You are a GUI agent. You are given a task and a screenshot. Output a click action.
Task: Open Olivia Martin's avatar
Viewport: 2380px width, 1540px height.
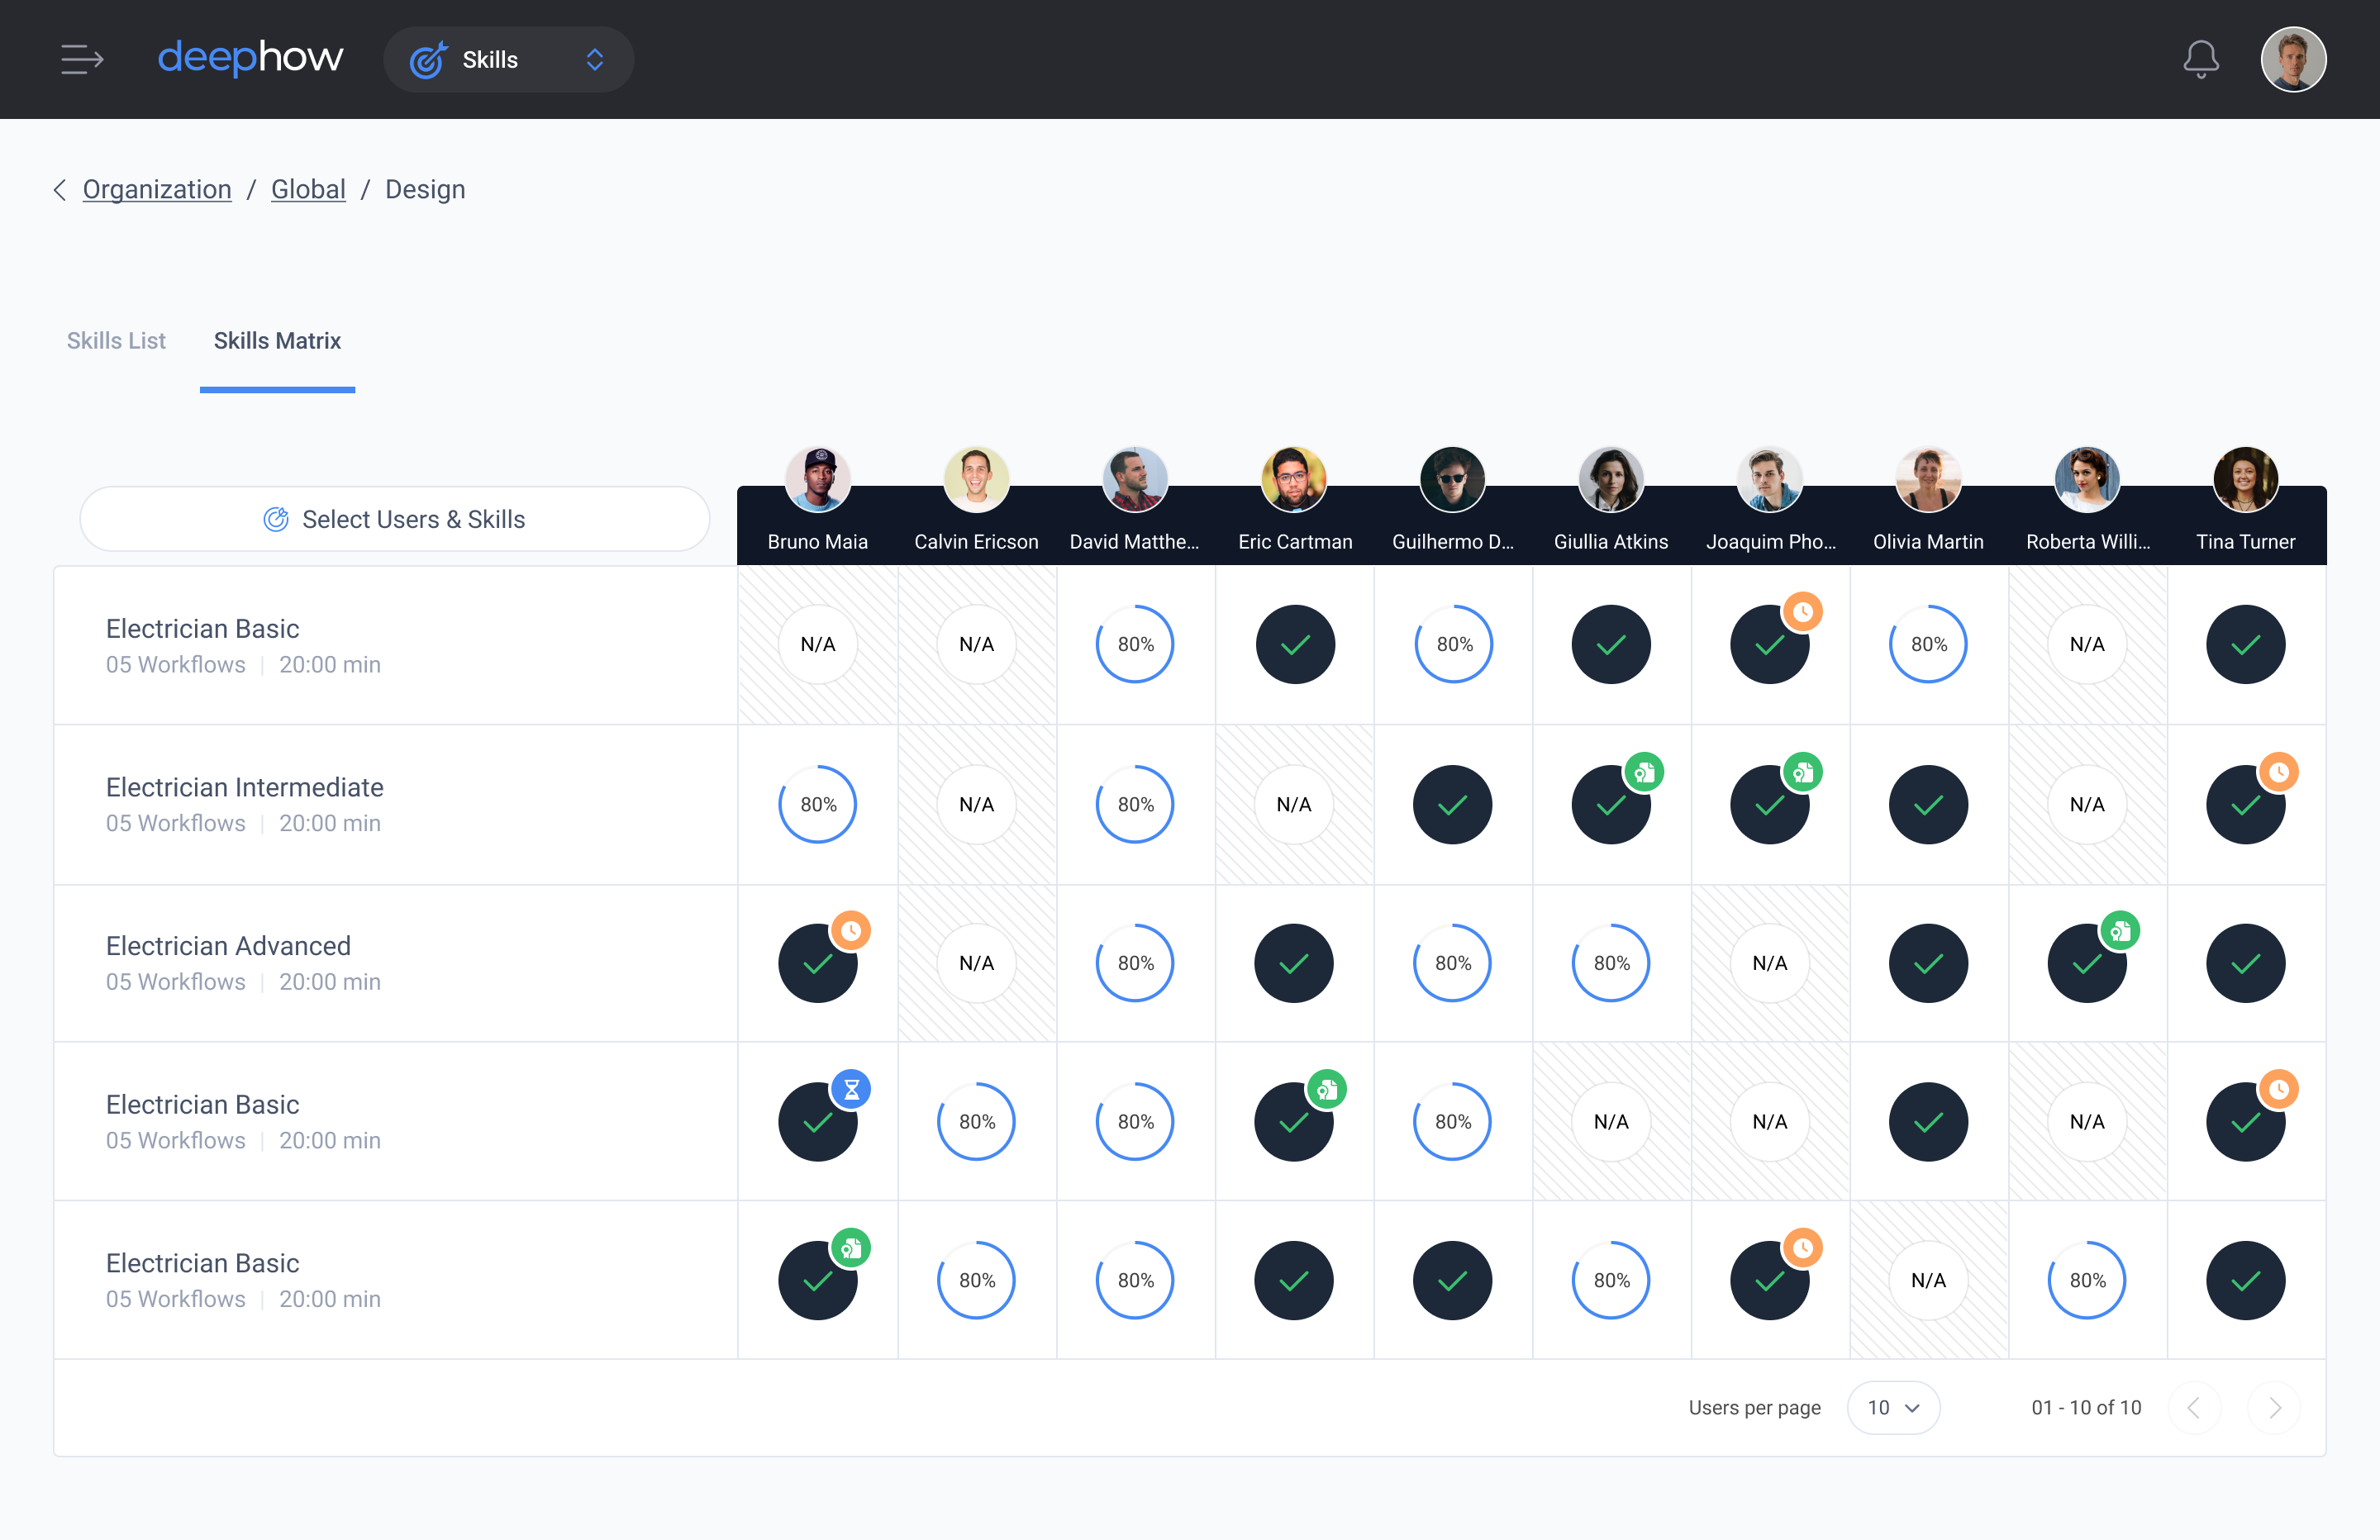[x=1928, y=479]
